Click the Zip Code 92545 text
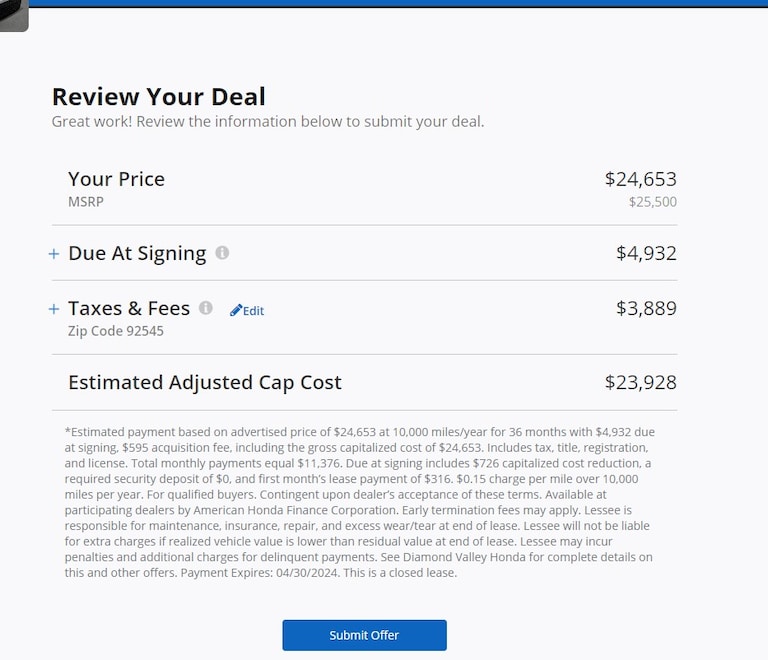Image resolution: width=768 pixels, height=660 pixels. click(x=115, y=331)
